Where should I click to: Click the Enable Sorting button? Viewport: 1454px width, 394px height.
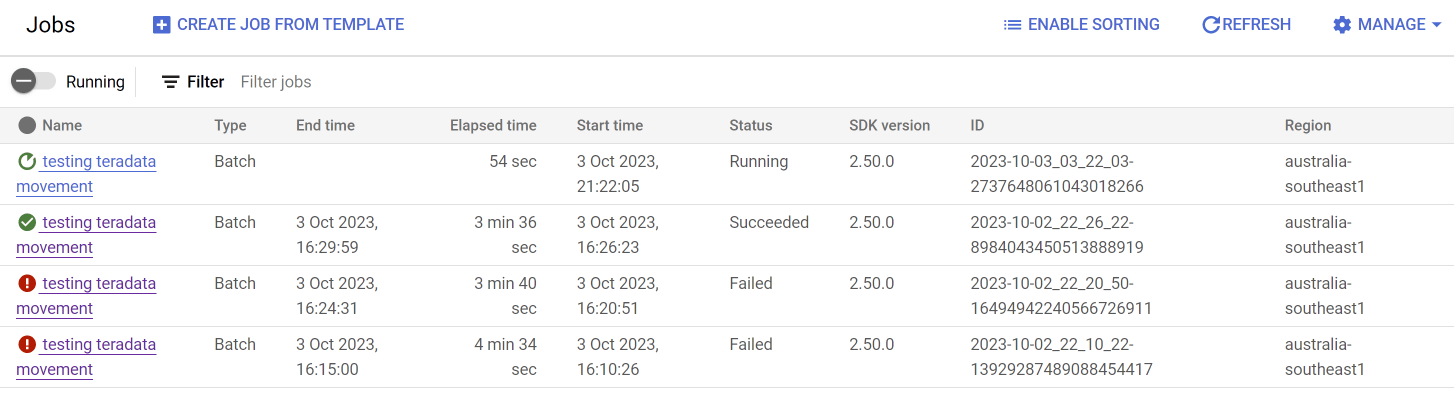coord(1081,25)
